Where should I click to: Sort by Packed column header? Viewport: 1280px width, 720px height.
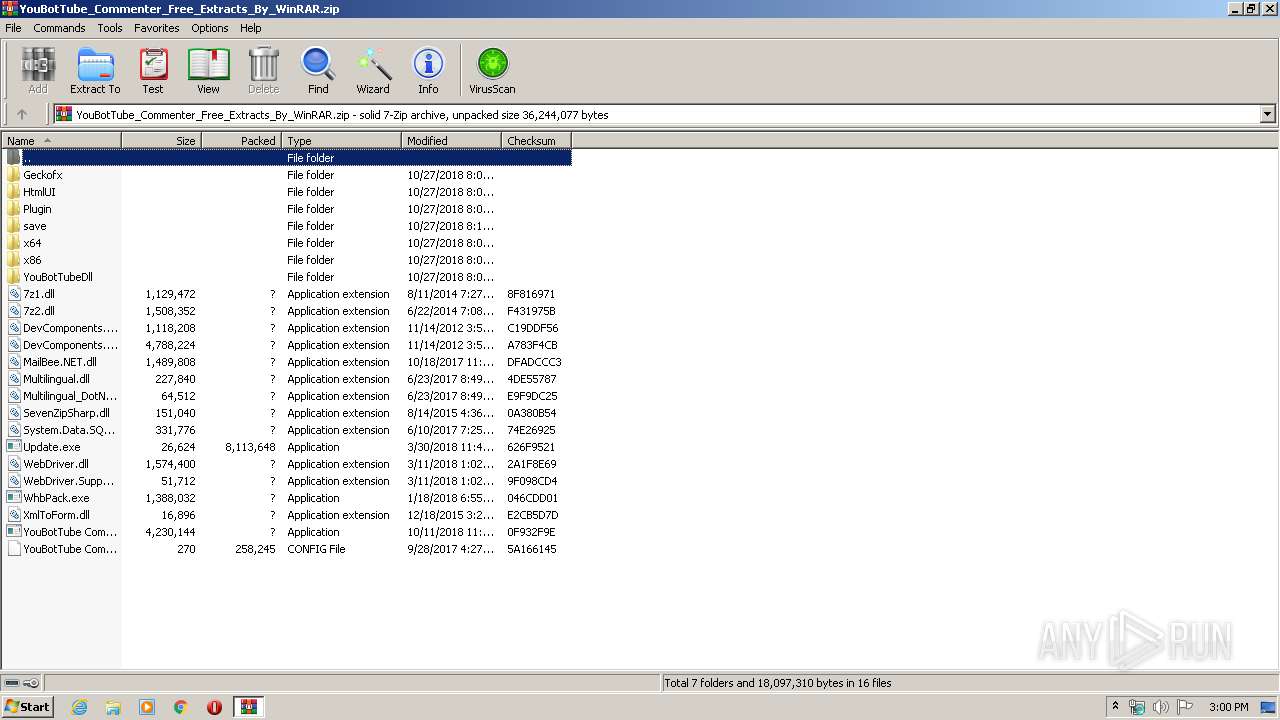pos(242,141)
